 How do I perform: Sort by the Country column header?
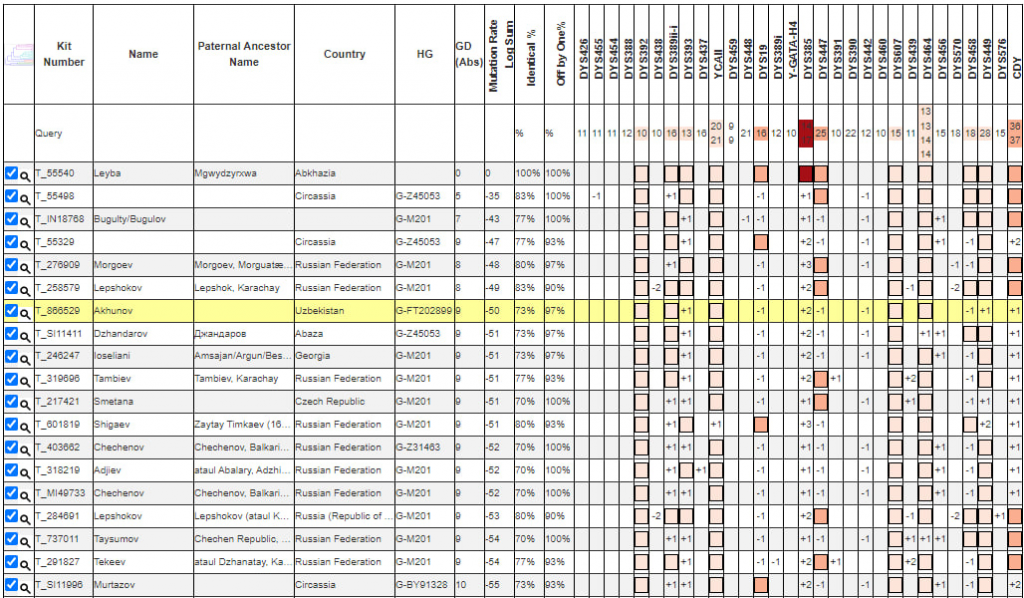[x=344, y=55]
